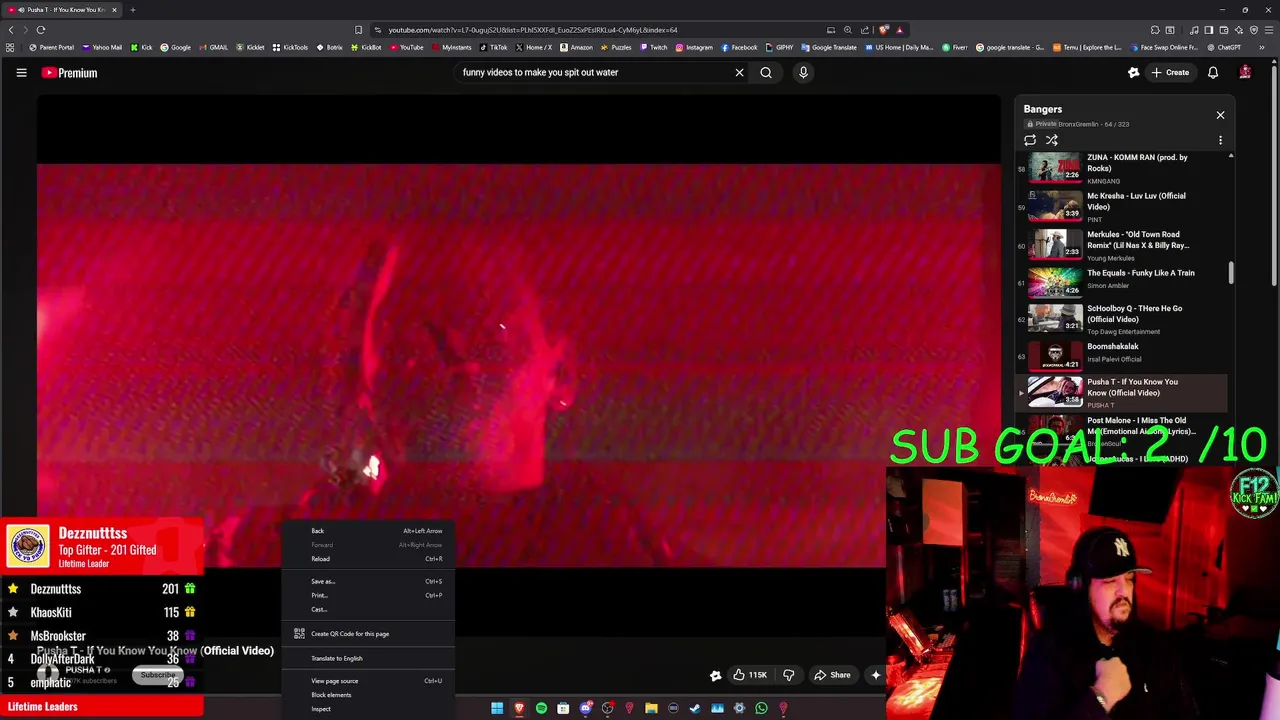Select Boomshakalak playlist entry
Viewport: 1280px width, 720px height.
(1122, 356)
